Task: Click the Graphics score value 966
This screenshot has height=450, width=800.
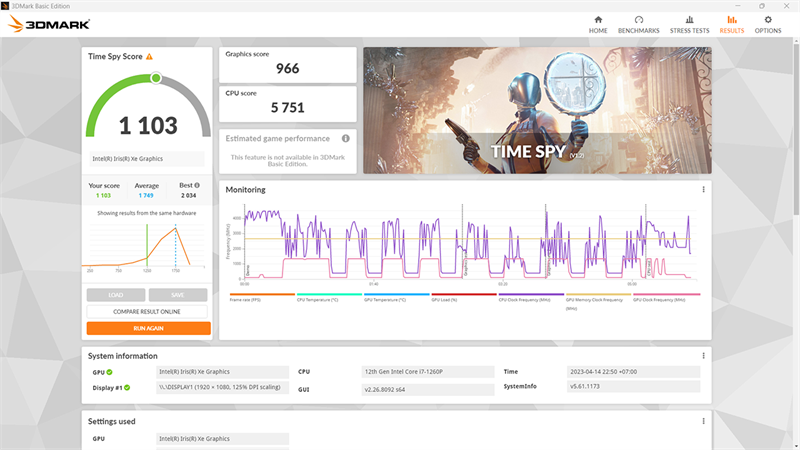Action: [x=288, y=68]
